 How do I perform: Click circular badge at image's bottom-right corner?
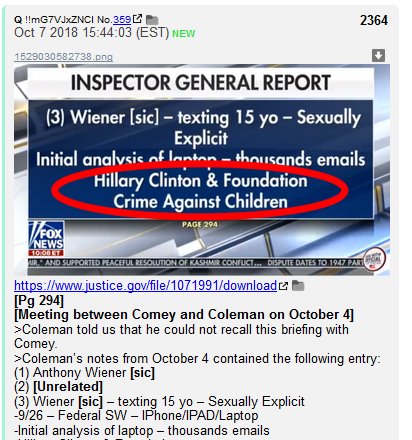coord(374,259)
